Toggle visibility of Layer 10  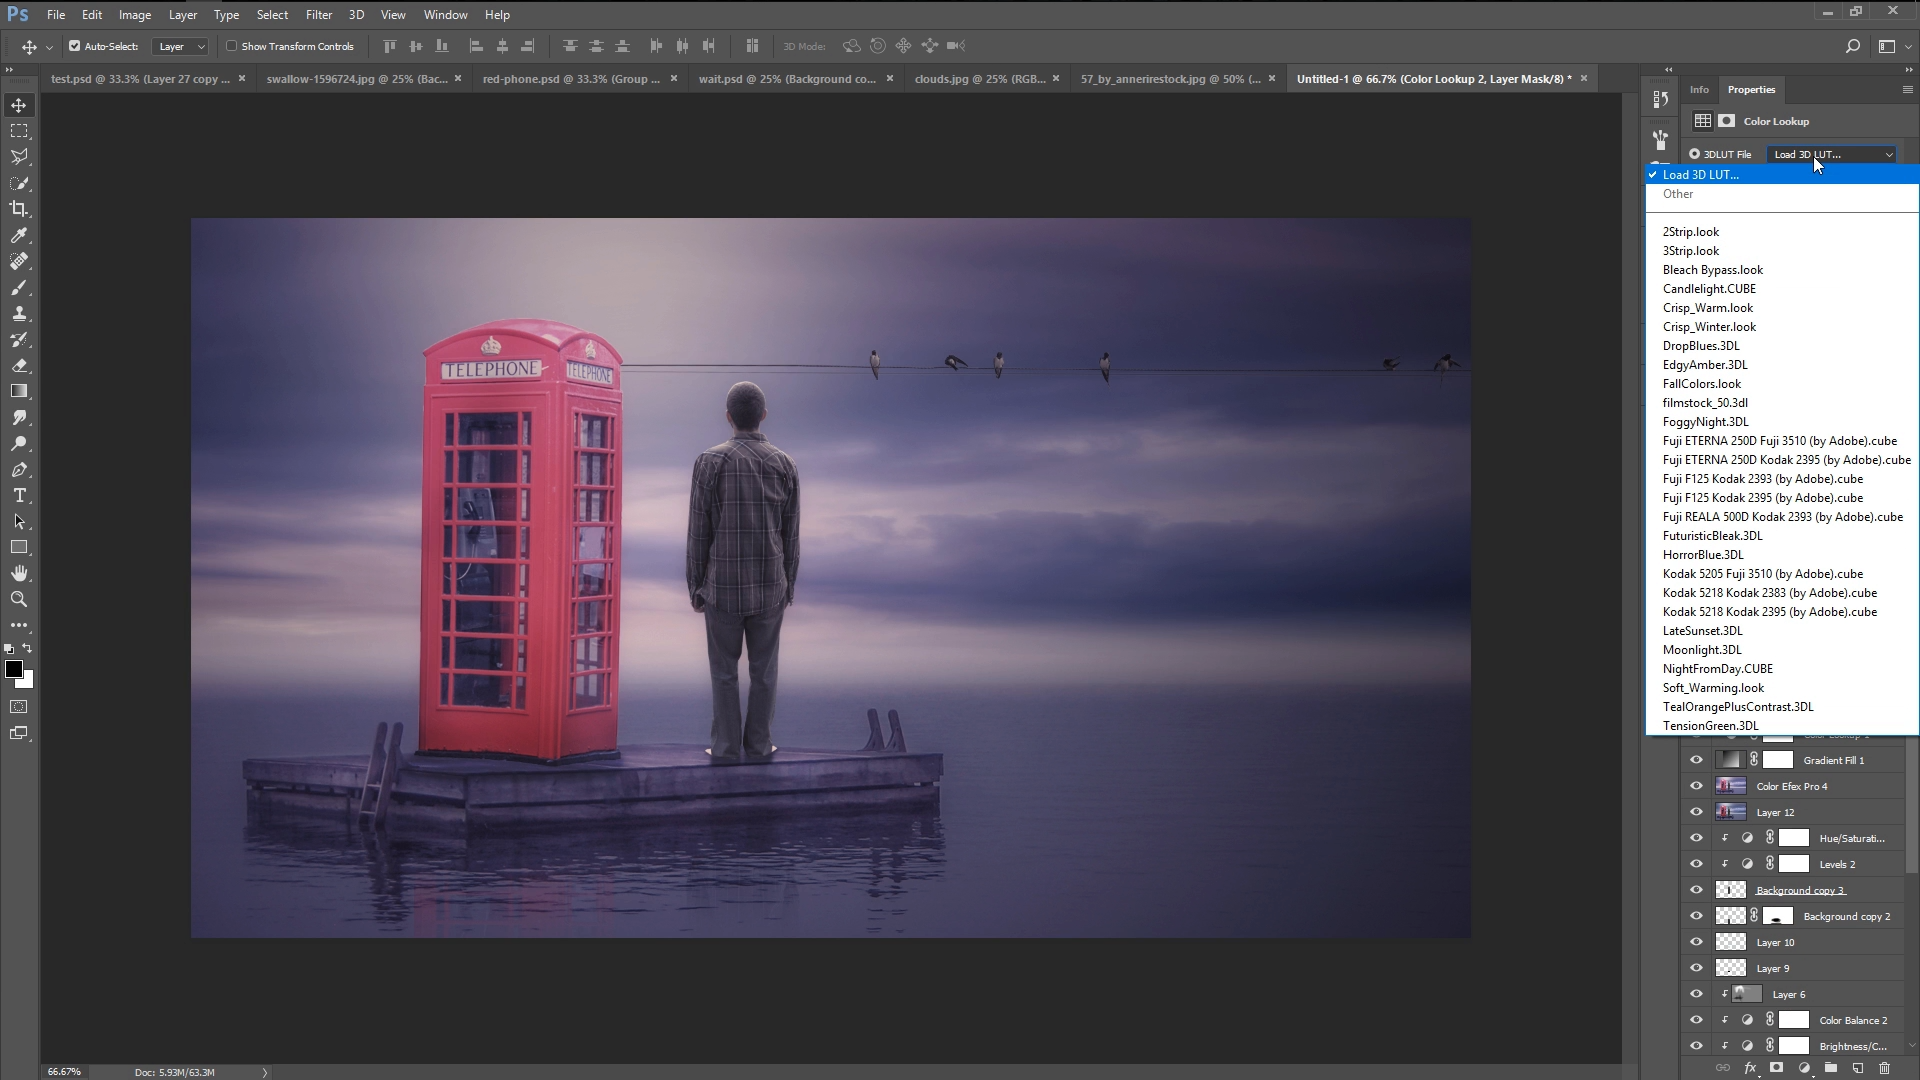(x=1696, y=942)
